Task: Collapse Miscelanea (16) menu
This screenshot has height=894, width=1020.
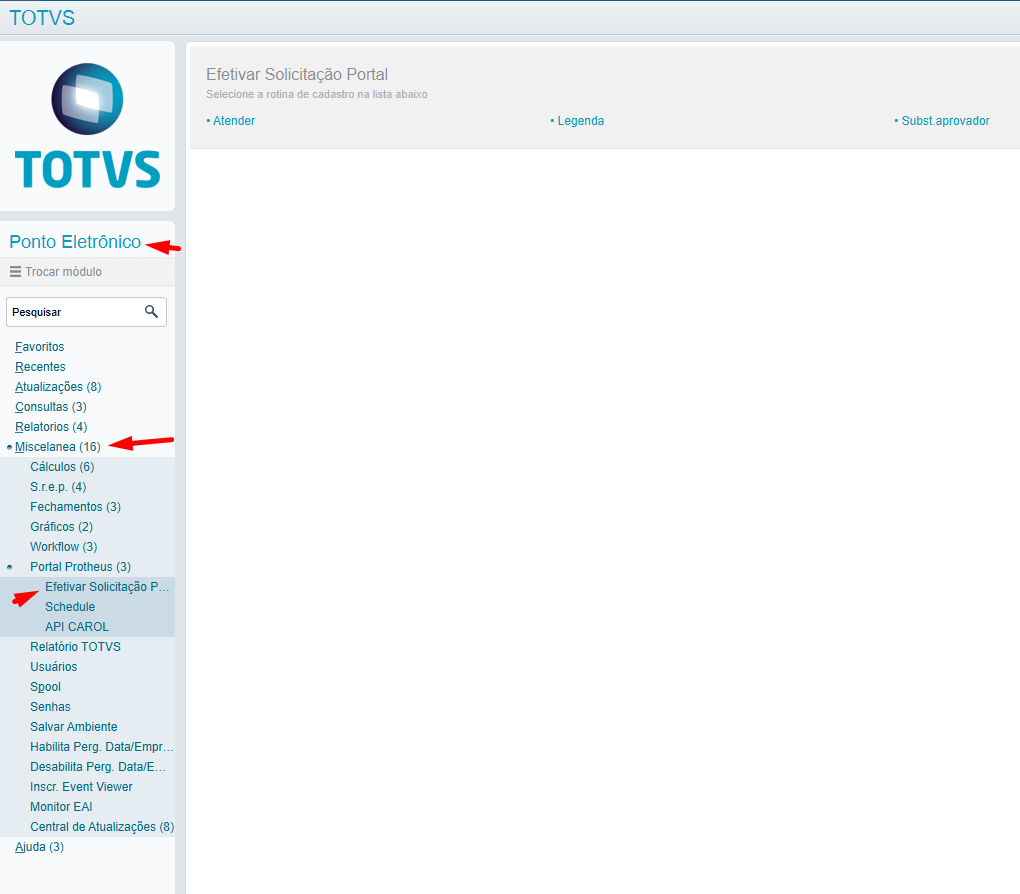Action: (57, 447)
